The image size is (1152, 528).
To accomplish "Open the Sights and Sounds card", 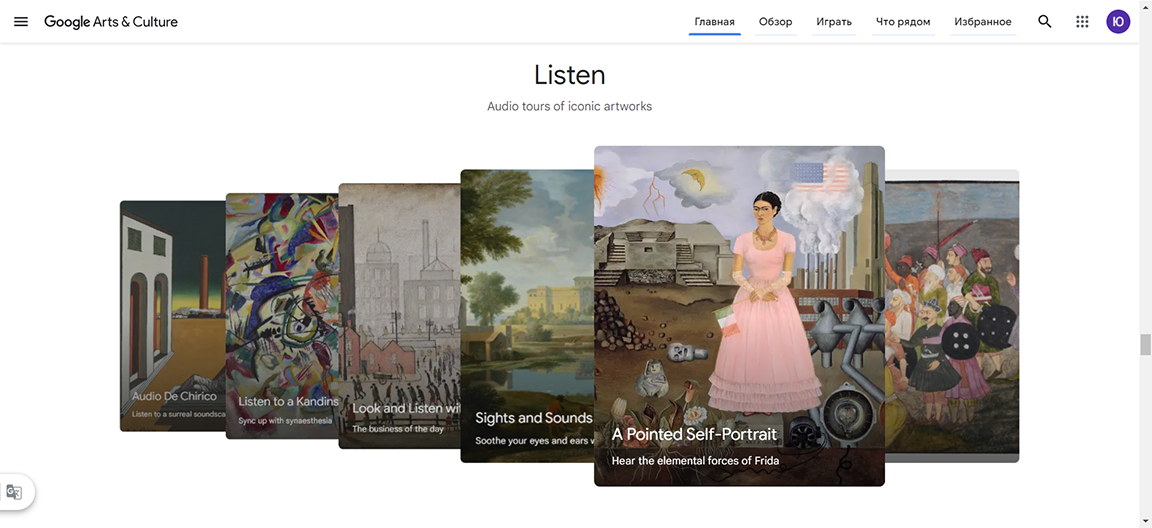I will 527,316.
